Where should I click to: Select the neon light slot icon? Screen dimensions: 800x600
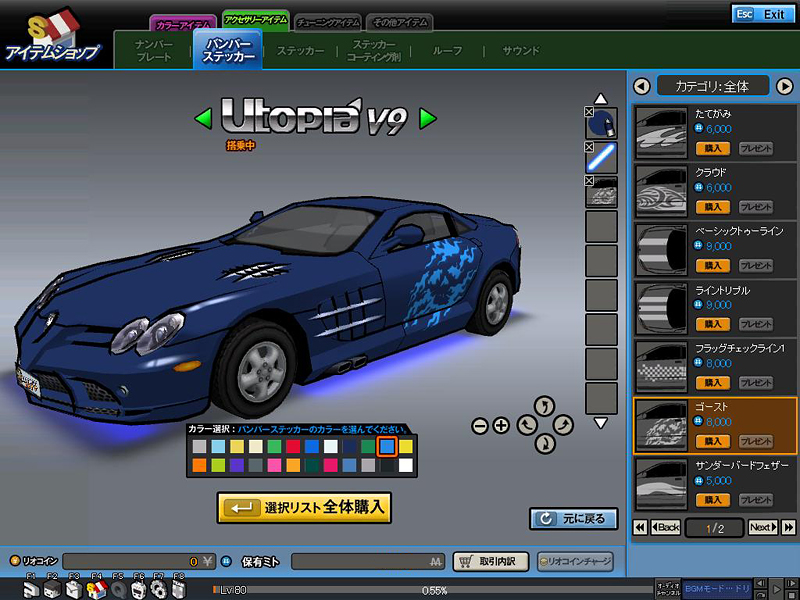[x=603, y=158]
